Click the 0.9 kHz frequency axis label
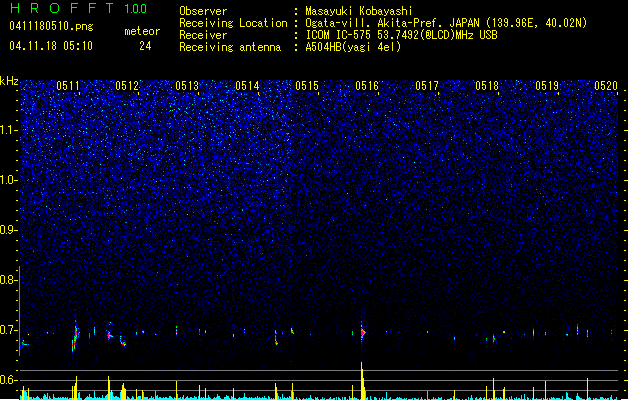 pyautogui.click(x=9, y=230)
